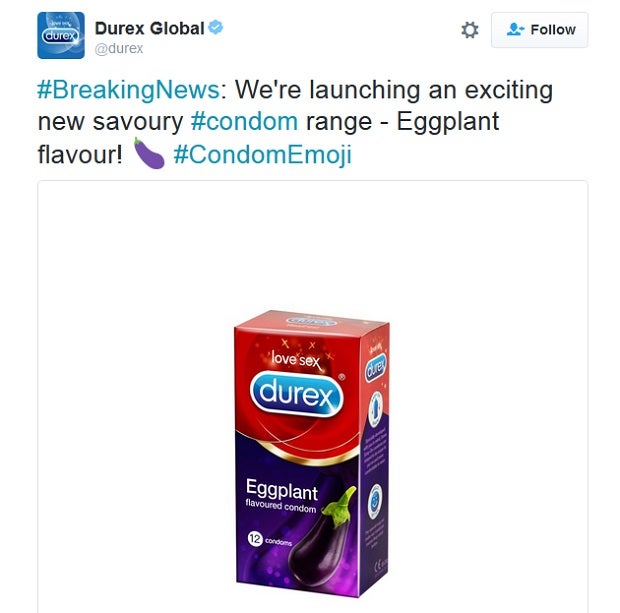
Task: Open the #condom hashtag
Action: tap(244, 121)
